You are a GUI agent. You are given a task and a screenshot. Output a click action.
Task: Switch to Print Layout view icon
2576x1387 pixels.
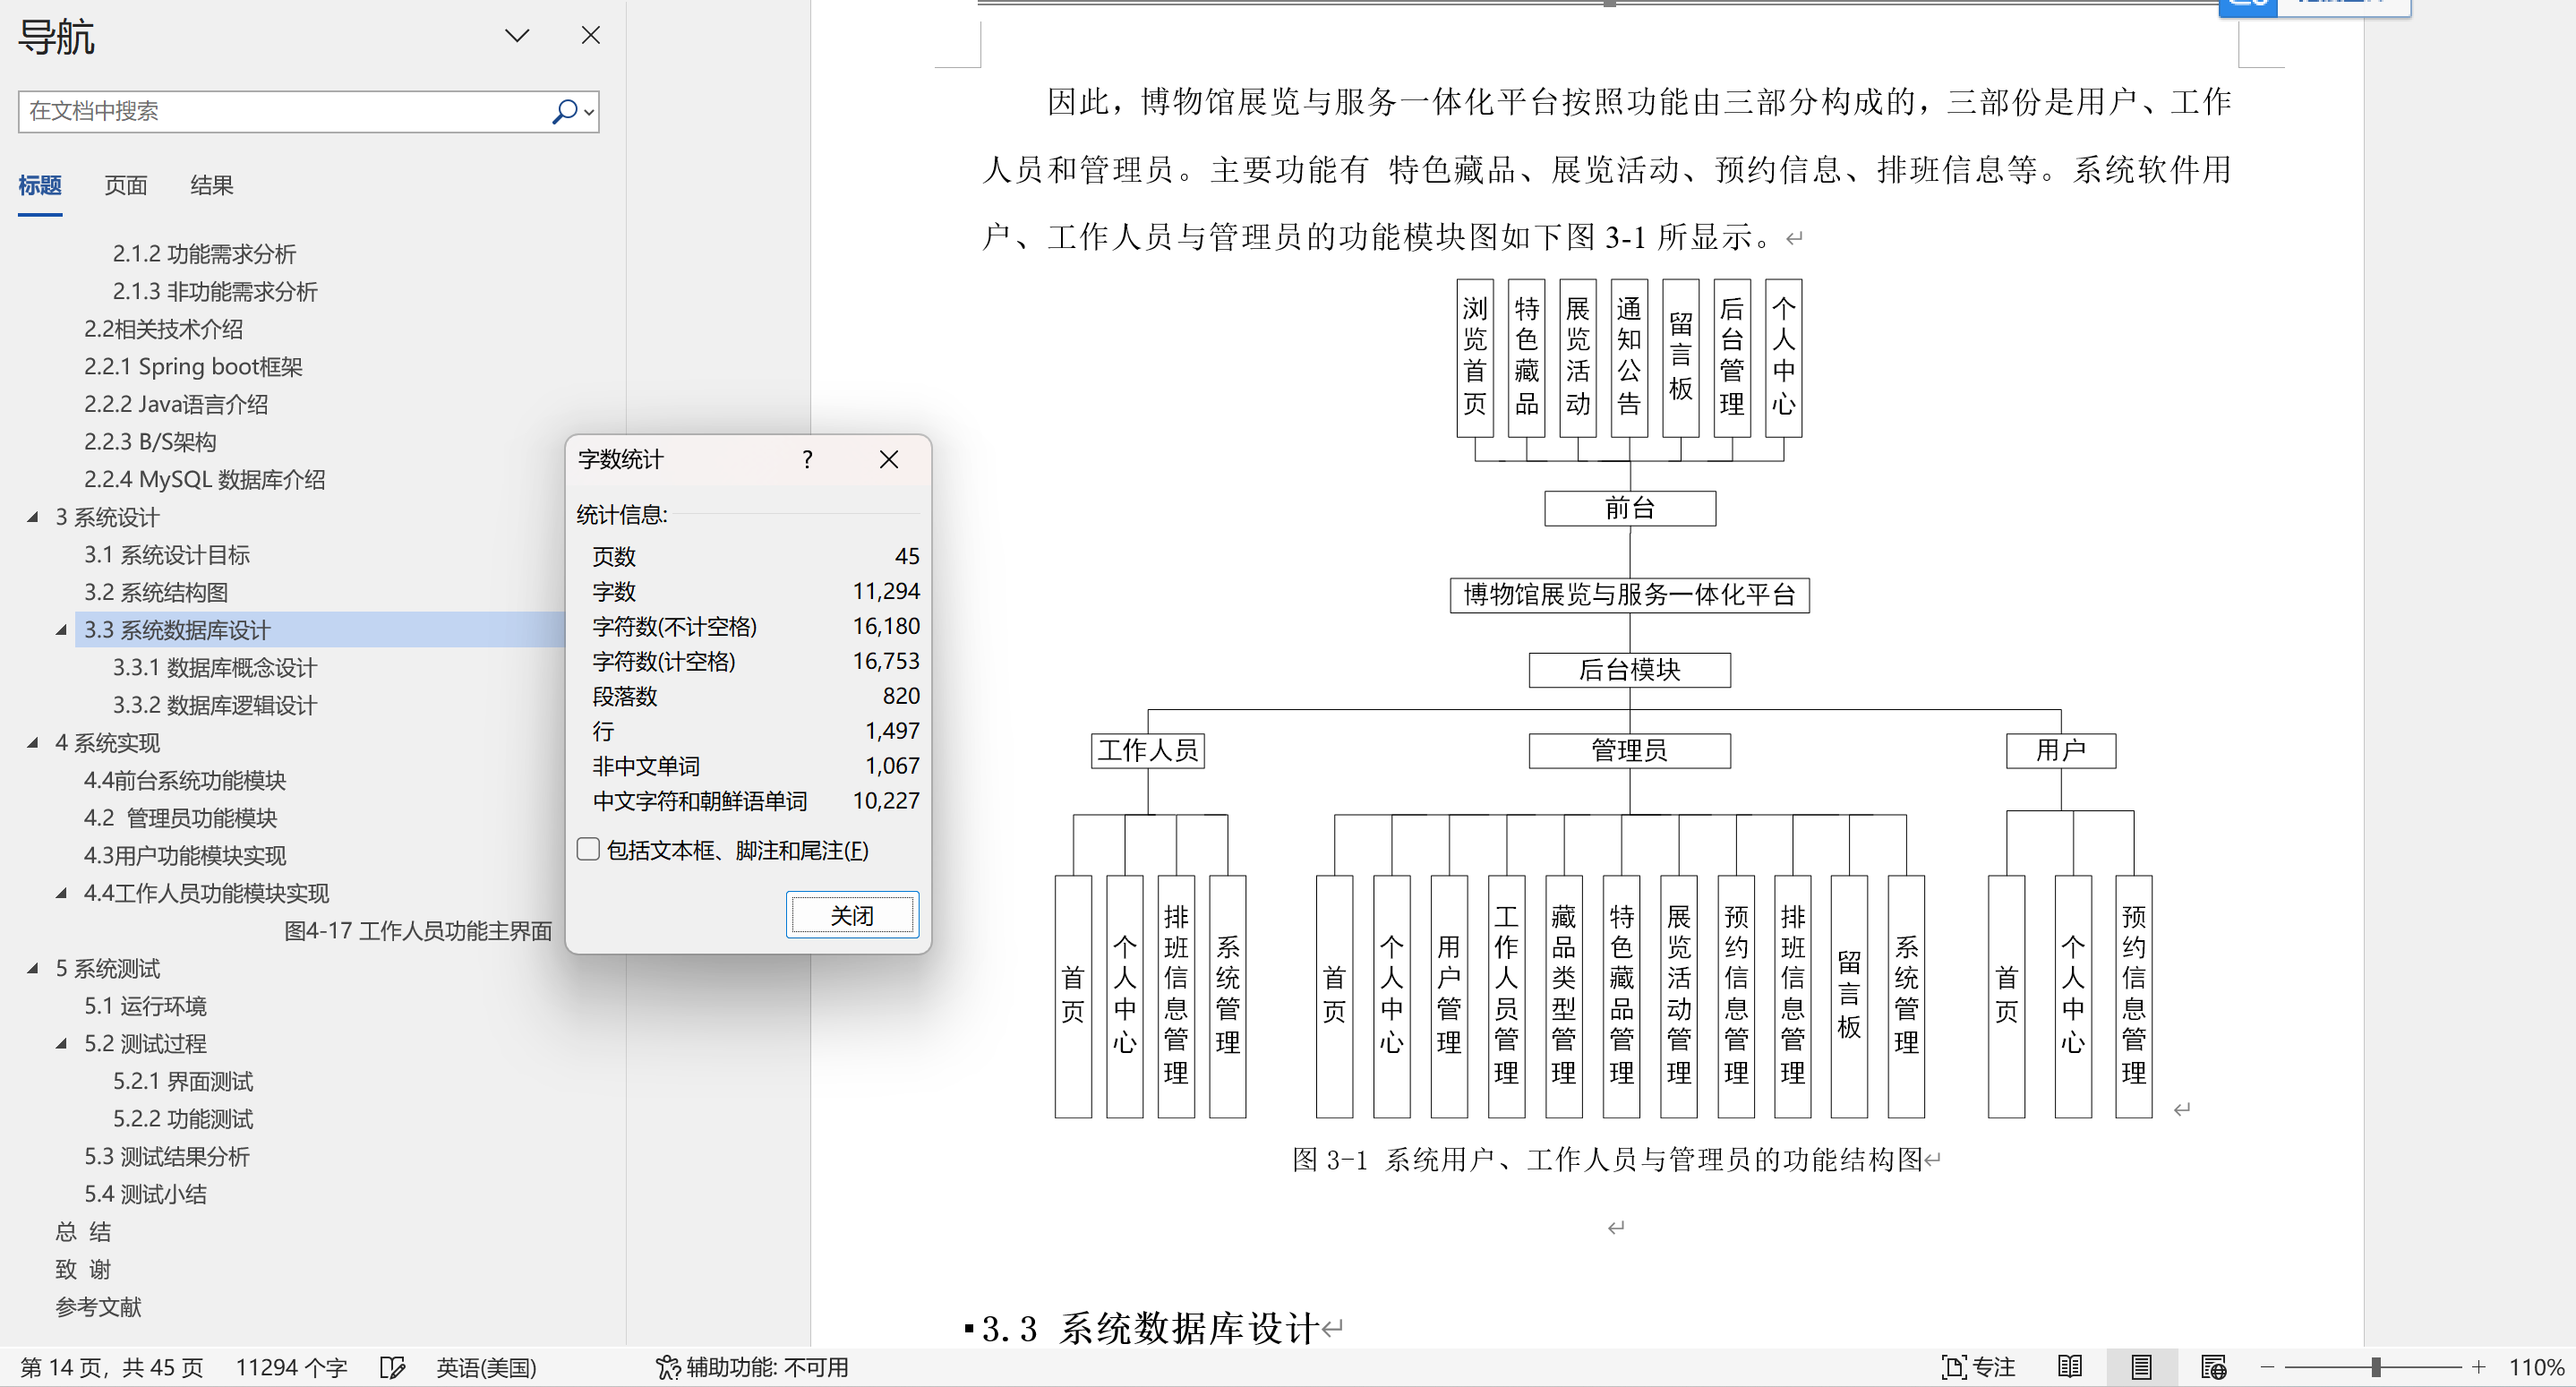pyautogui.click(x=2141, y=1367)
